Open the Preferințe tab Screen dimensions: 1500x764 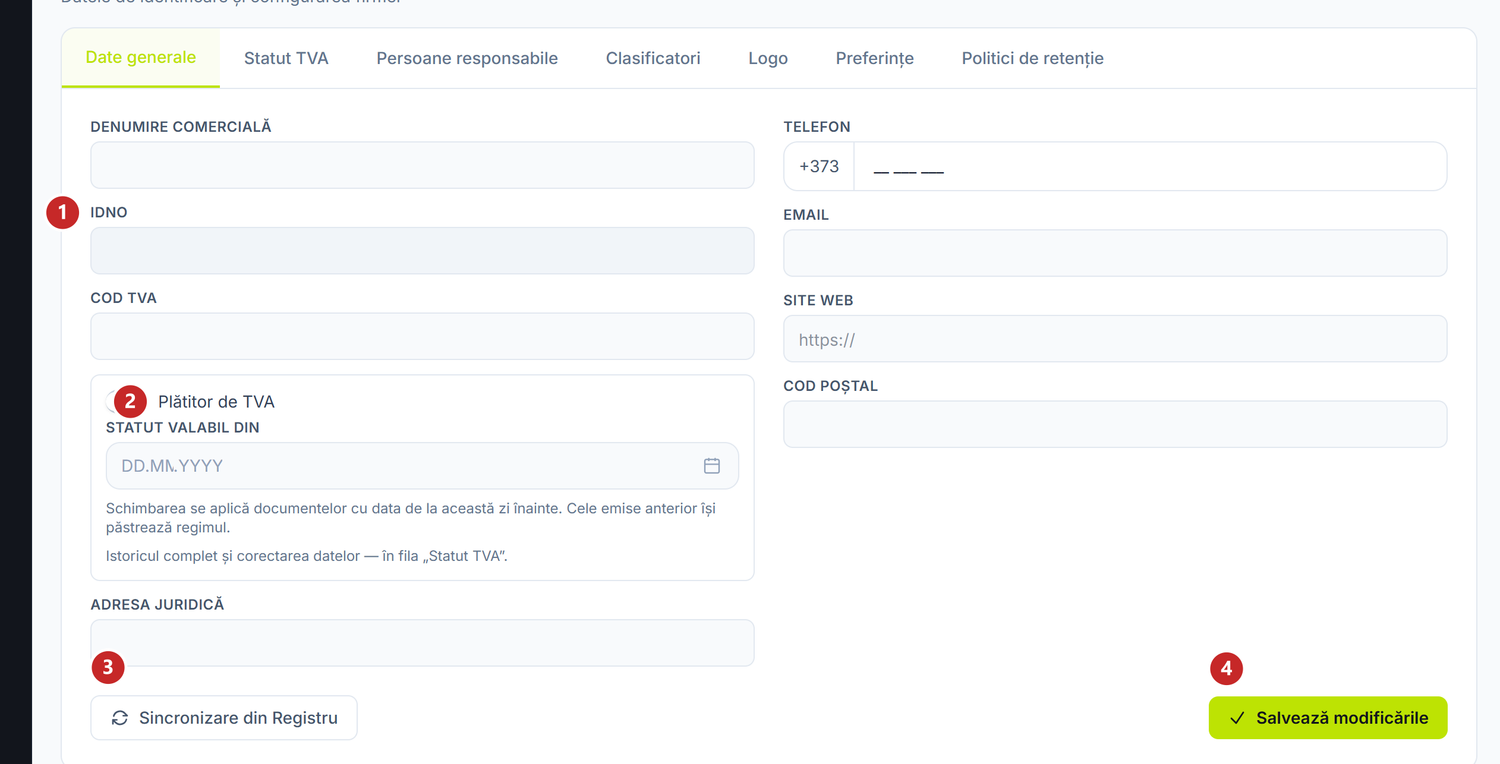[x=875, y=58]
